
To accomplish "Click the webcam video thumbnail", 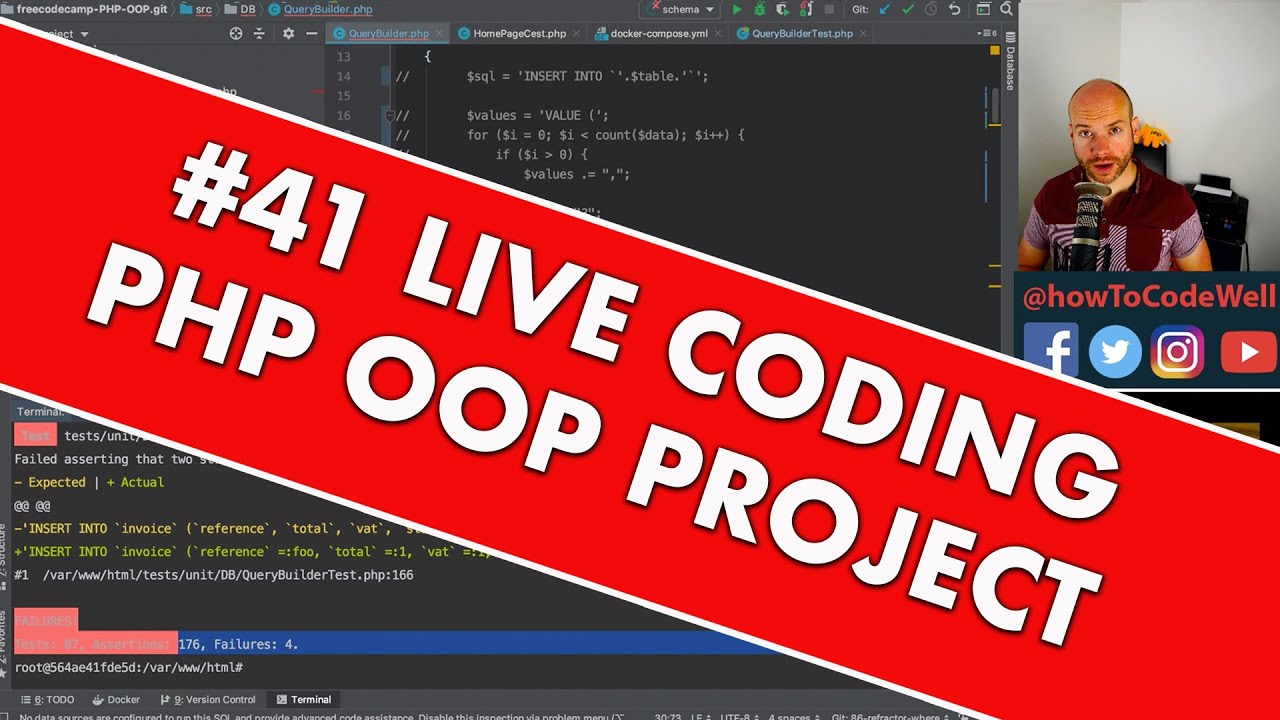I will [x=1149, y=135].
